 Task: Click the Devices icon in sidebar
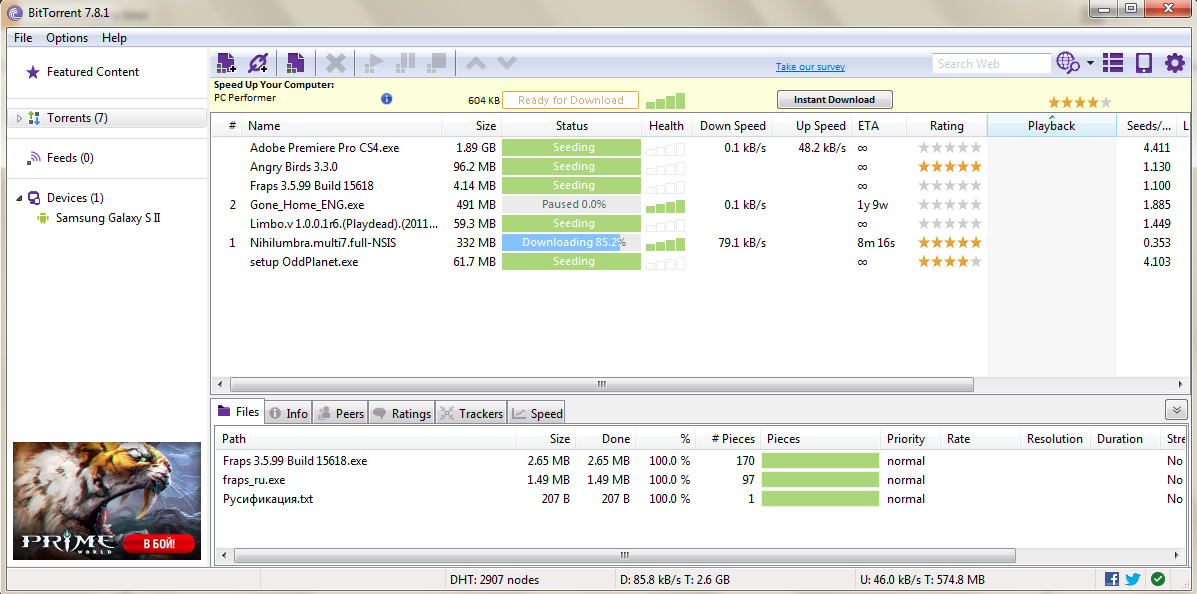coord(34,198)
